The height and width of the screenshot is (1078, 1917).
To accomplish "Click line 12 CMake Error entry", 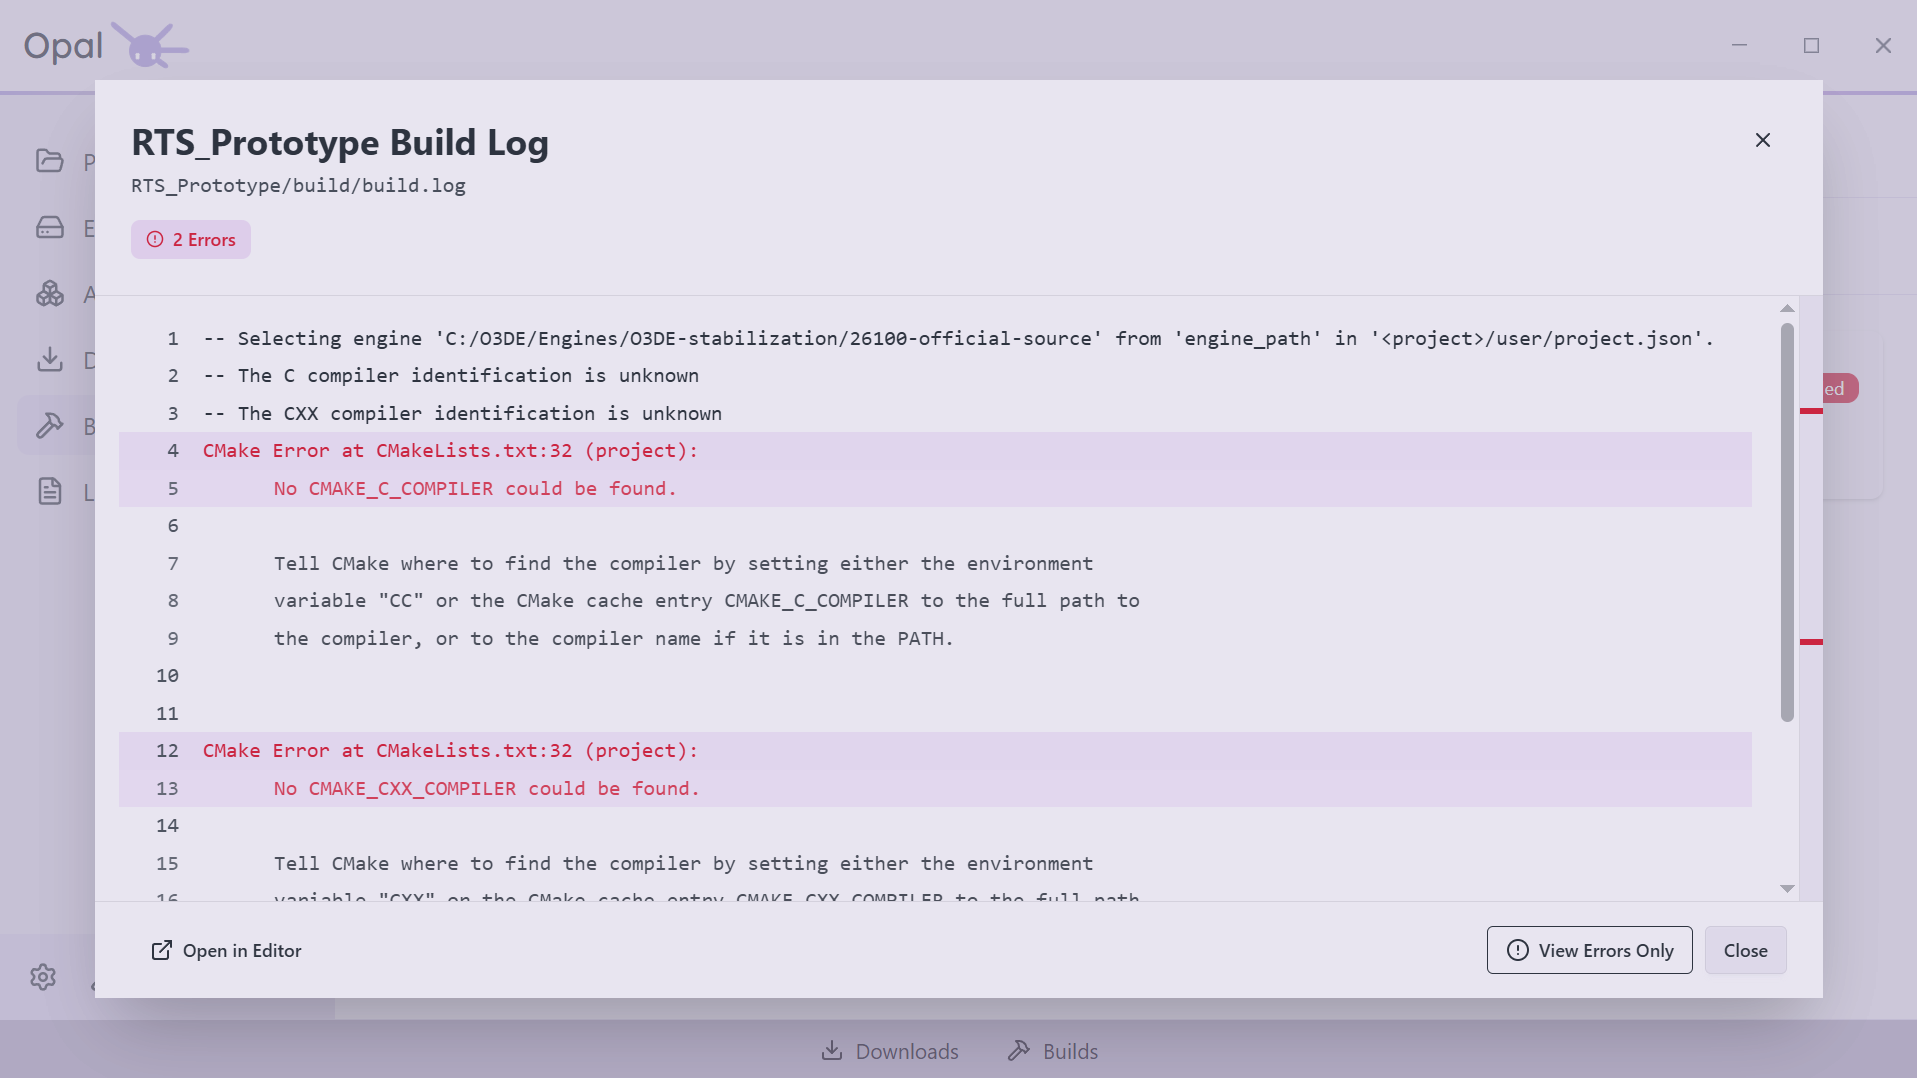I will click(x=935, y=751).
